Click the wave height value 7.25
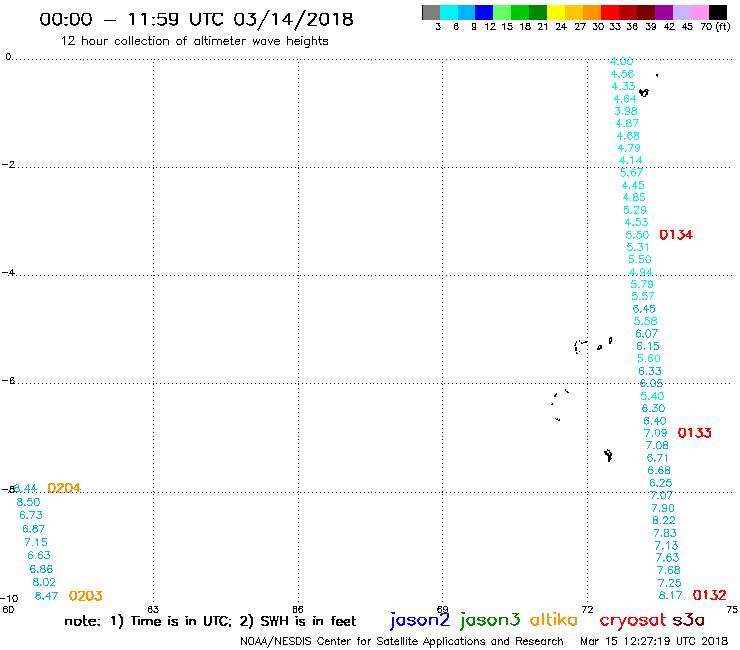This screenshot has width=740, height=650. click(x=669, y=583)
